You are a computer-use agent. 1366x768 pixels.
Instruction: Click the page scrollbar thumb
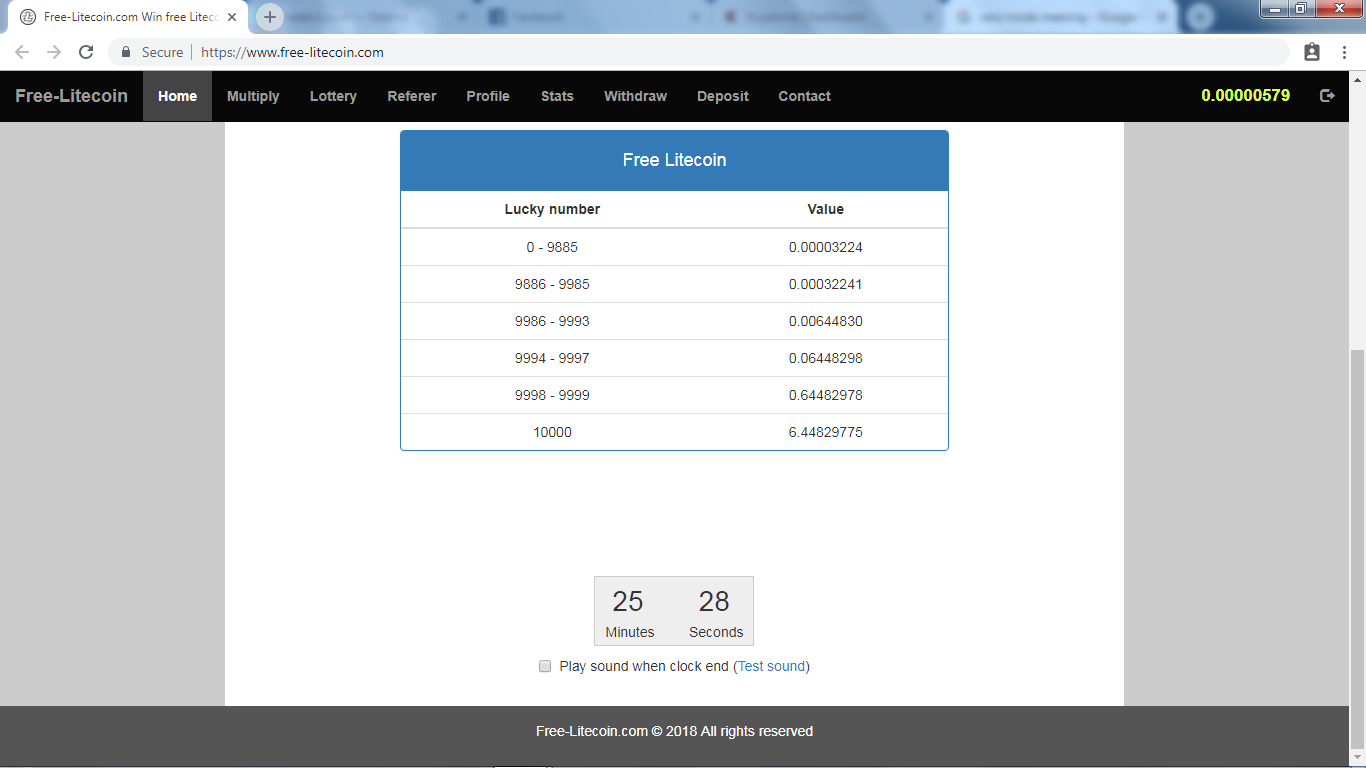1357,548
